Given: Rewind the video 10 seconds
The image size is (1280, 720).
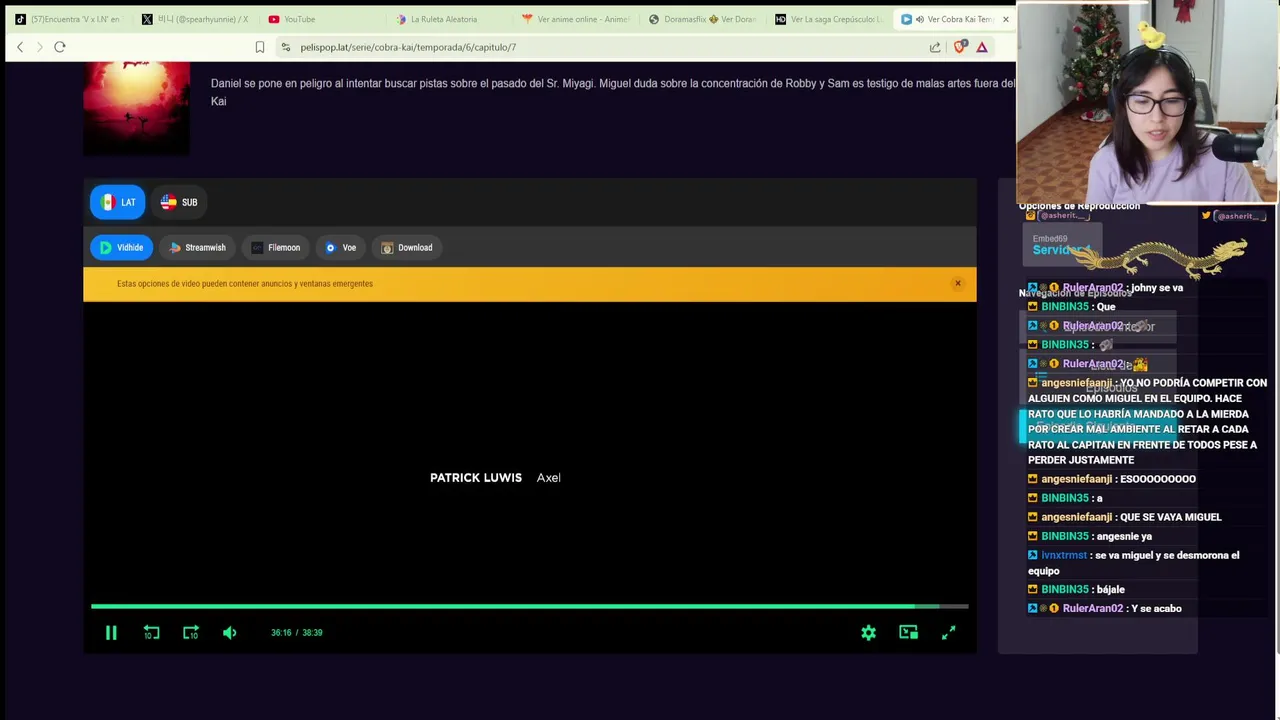Looking at the screenshot, I should coord(151,632).
